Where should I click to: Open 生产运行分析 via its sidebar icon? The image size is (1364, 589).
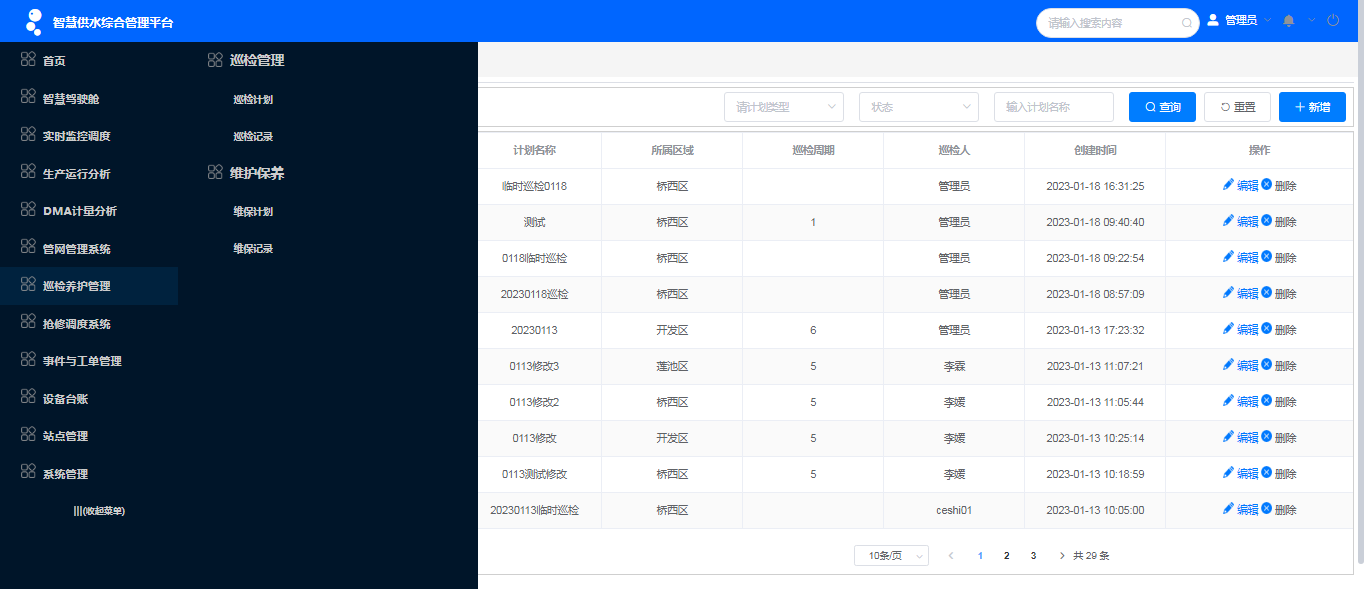click(x=28, y=172)
